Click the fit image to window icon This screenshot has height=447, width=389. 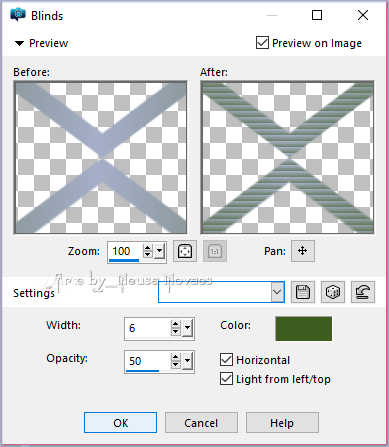tap(185, 251)
